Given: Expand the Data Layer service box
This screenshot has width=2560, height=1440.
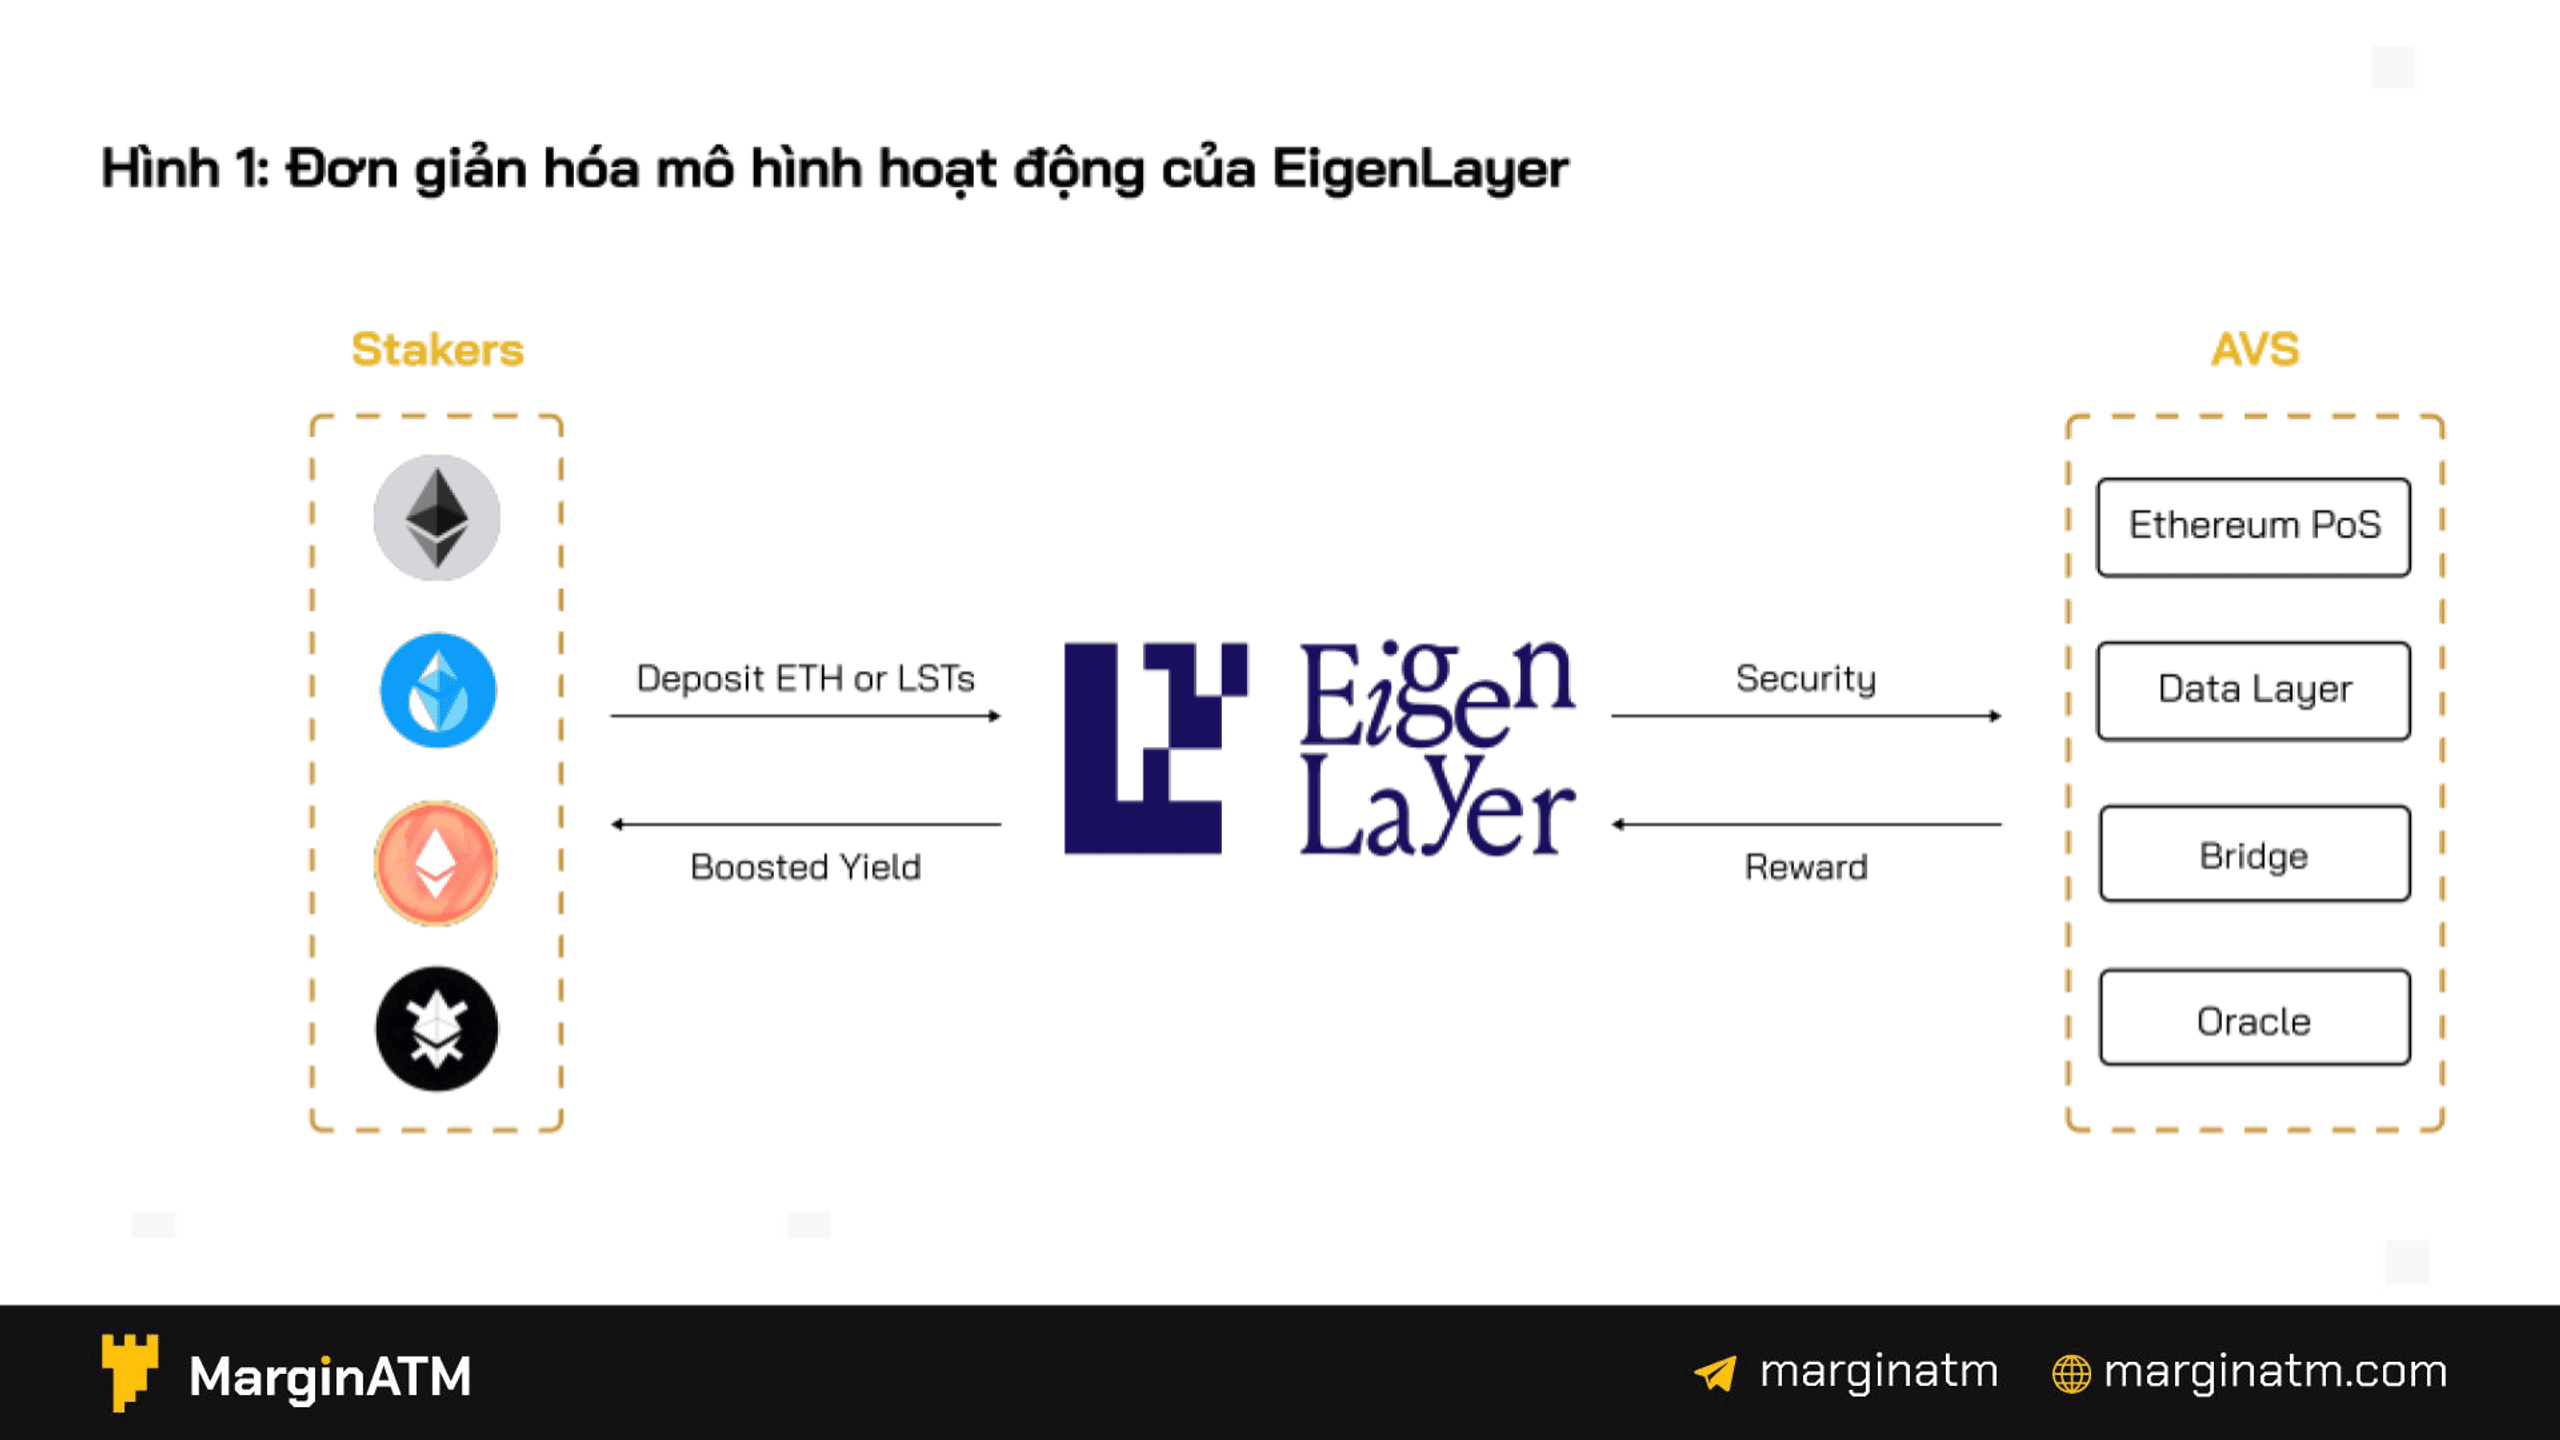Looking at the screenshot, I should [x=2254, y=686].
